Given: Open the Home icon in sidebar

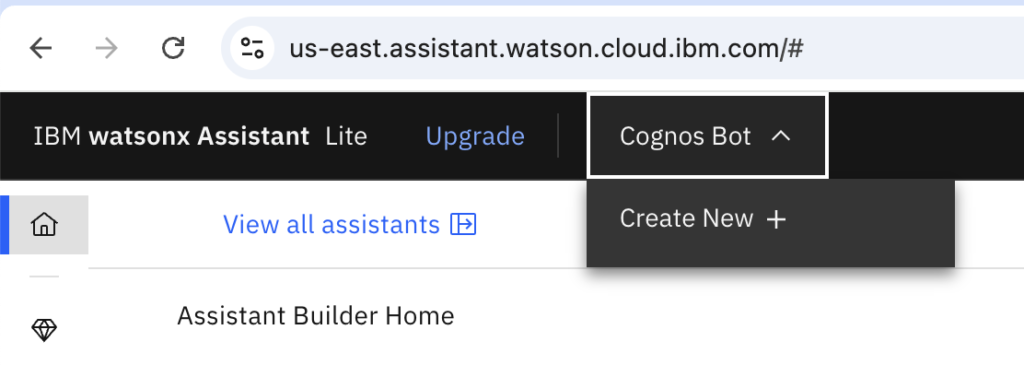Looking at the screenshot, I should click(44, 225).
